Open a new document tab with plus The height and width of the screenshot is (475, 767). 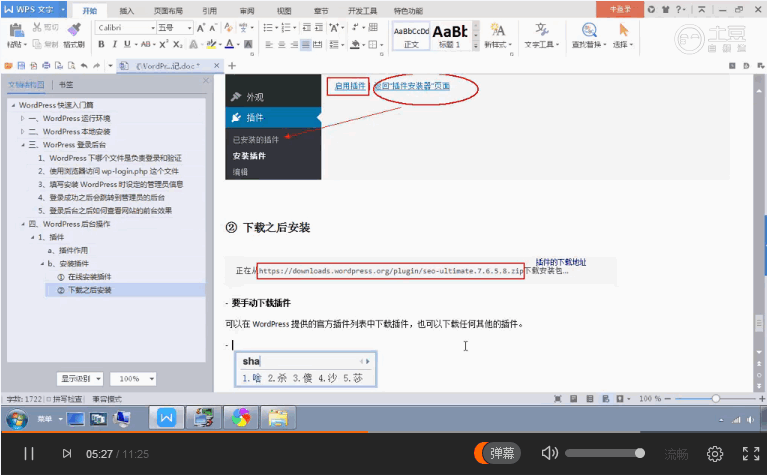point(232,66)
